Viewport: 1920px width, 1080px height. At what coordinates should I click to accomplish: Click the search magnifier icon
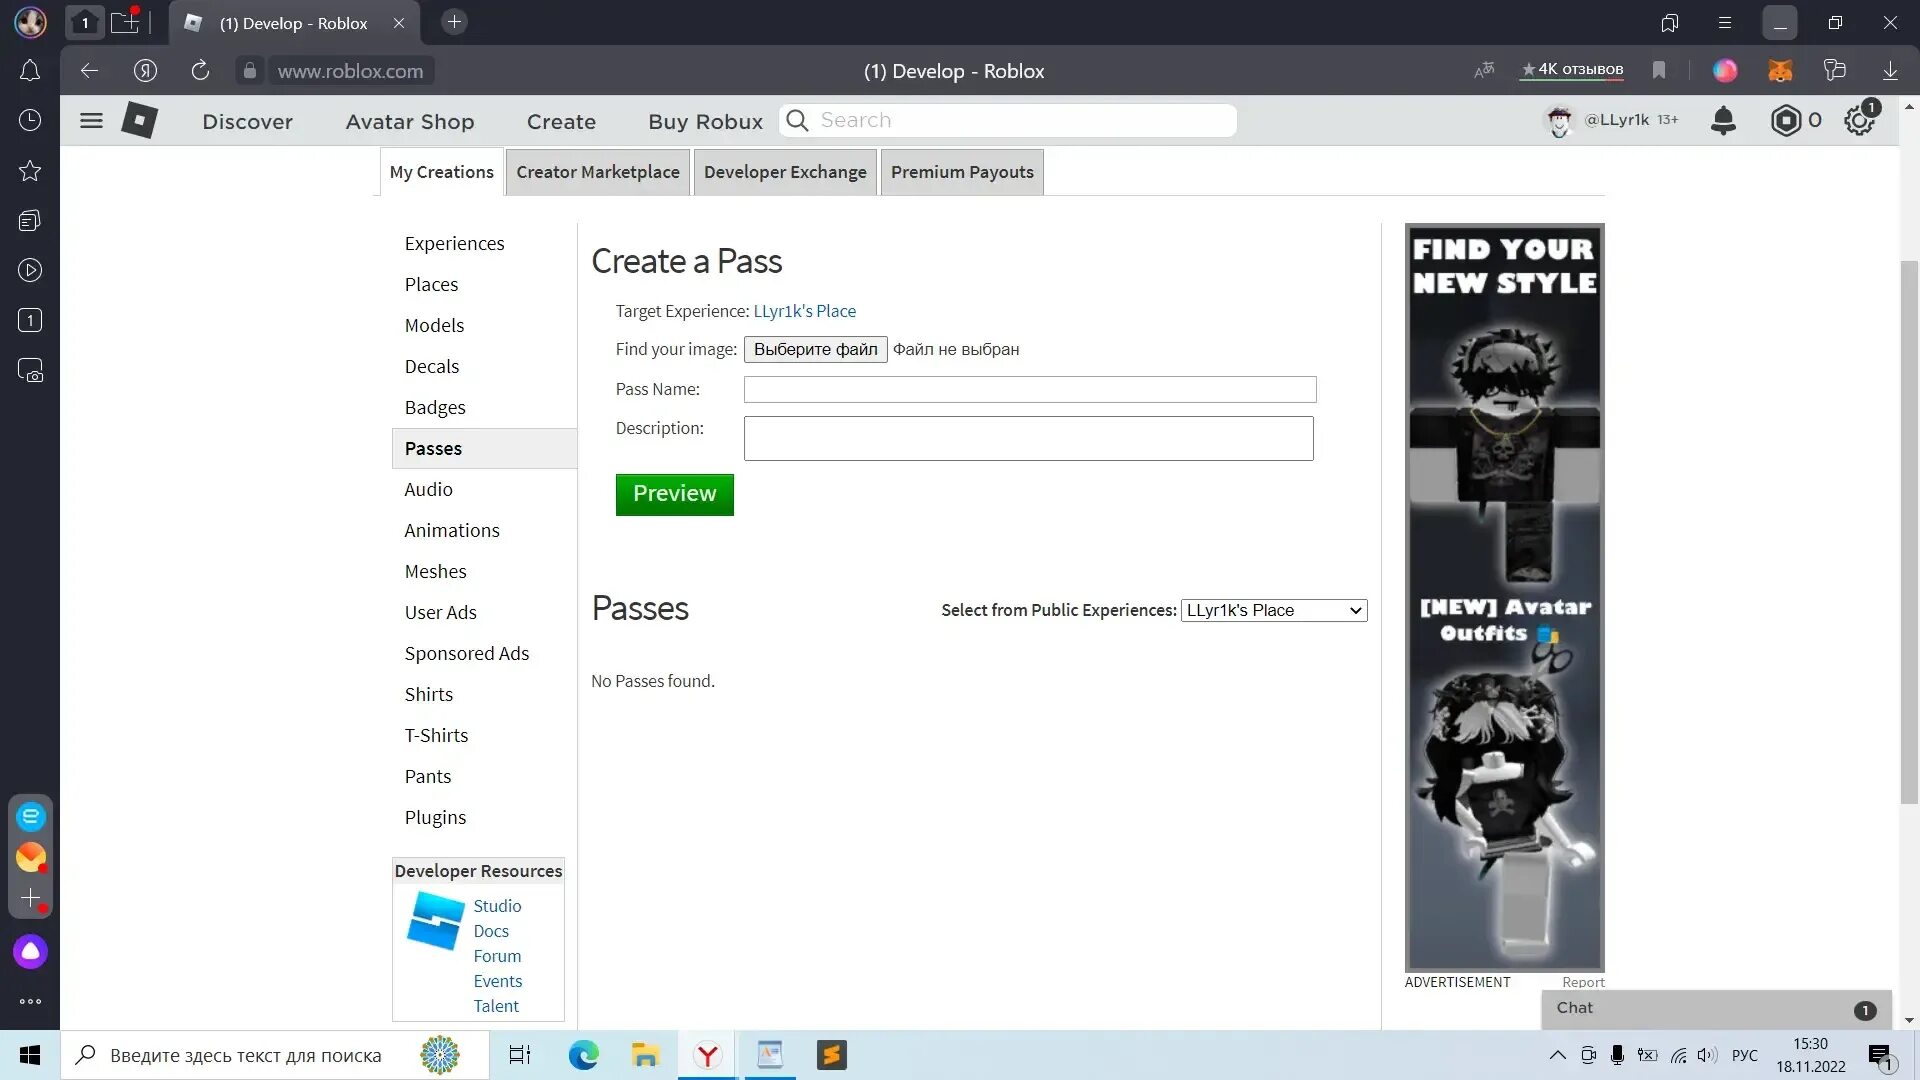coord(796,120)
